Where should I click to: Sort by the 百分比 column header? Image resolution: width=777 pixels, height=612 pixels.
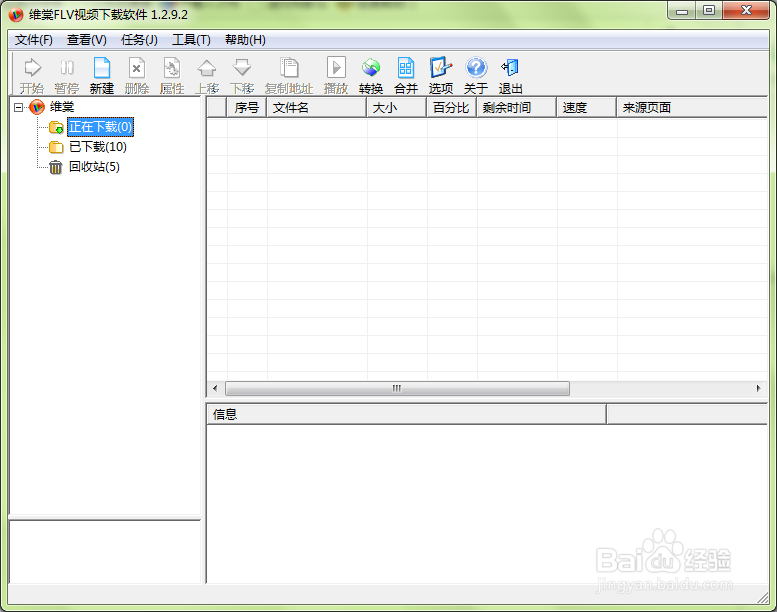coord(452,107)
